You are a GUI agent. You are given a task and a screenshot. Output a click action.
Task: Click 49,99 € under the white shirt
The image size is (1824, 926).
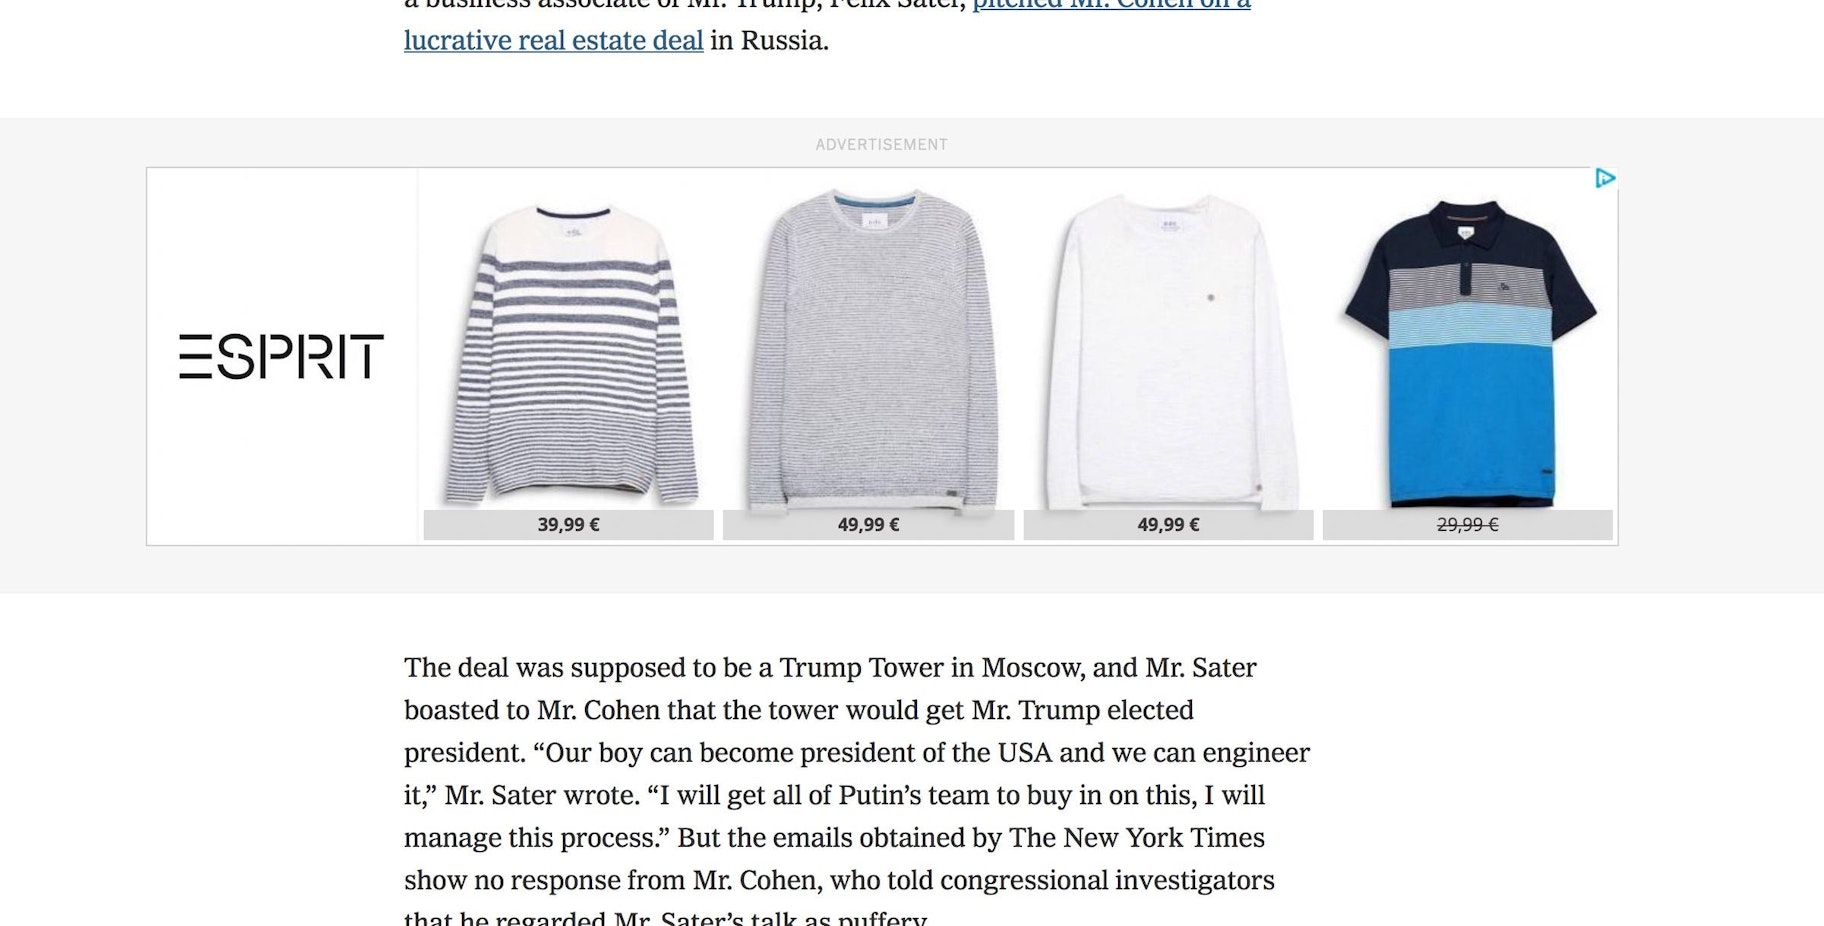click(1168, 525)
